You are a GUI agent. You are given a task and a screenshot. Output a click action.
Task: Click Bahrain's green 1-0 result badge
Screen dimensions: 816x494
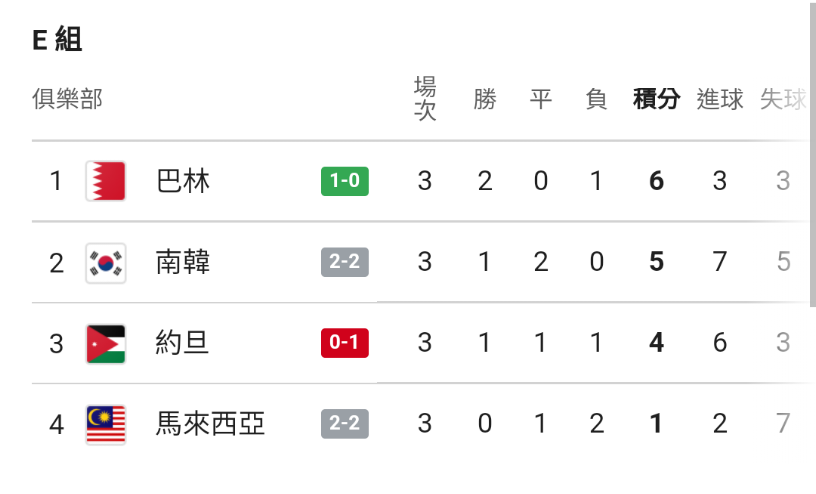344,181
